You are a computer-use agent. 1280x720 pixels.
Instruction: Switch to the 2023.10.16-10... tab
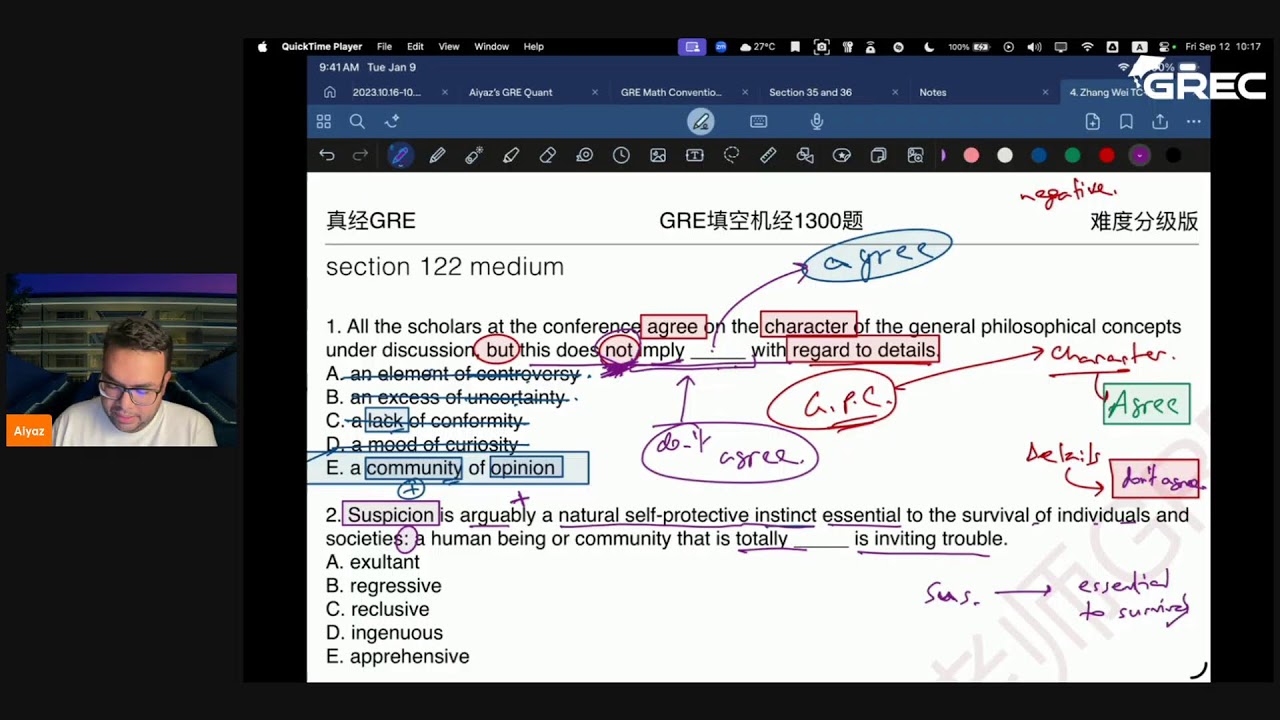click(387, 92)
